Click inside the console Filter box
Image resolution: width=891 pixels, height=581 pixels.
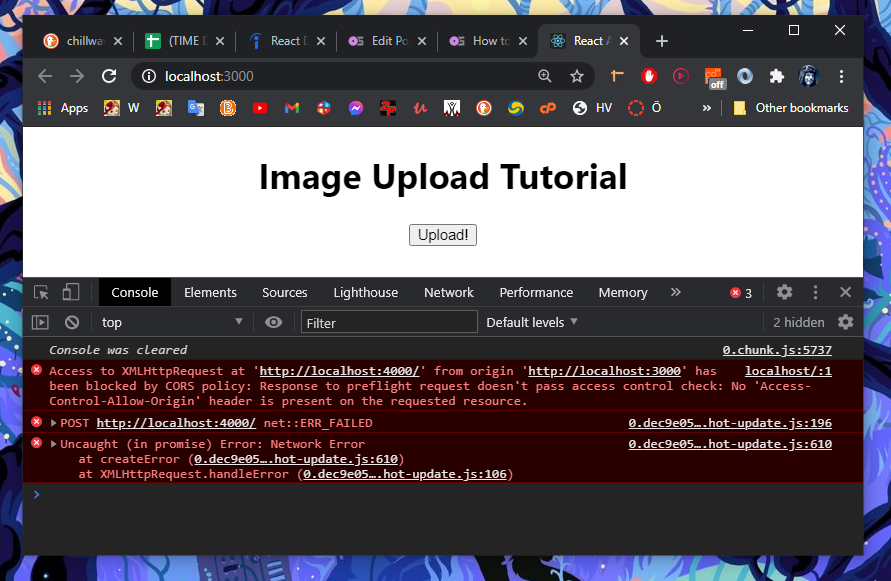(389, 321)
